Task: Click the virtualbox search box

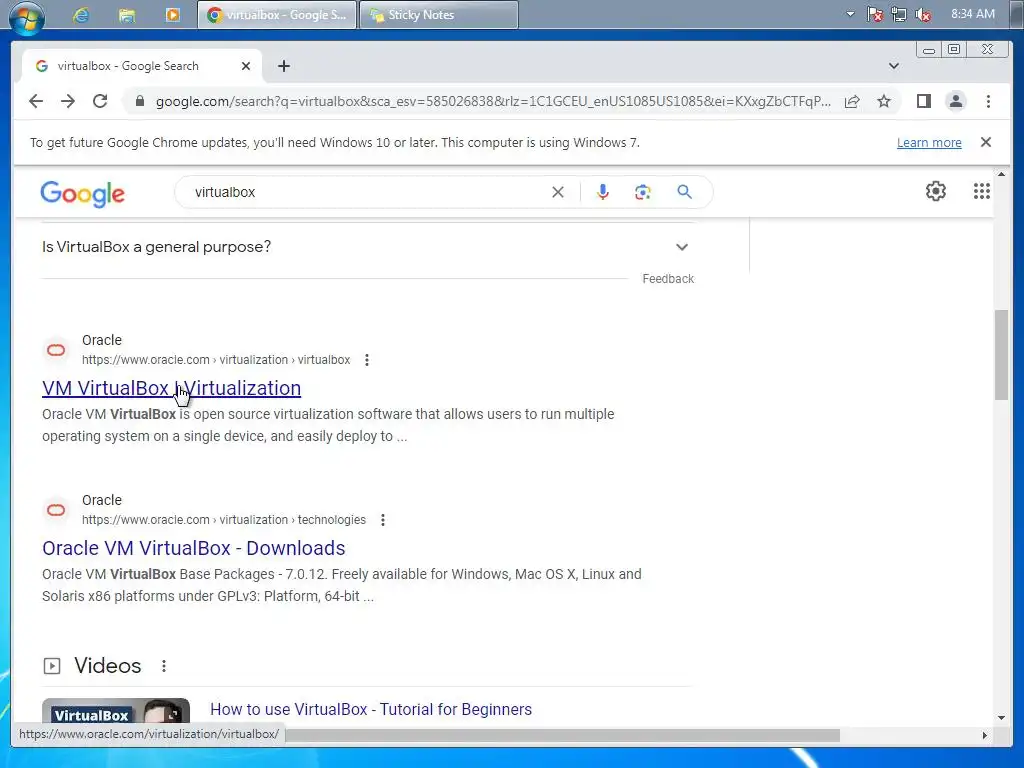Action: [366, 192]
